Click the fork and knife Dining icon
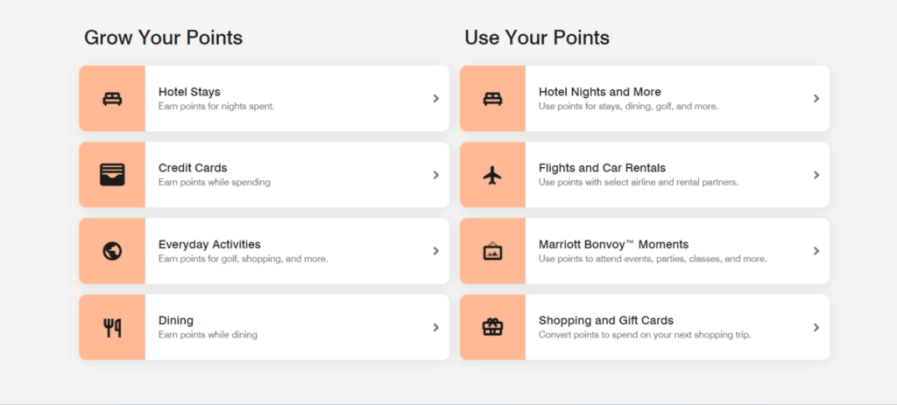This screenshot has height=405, width=897. pos(112,327)
